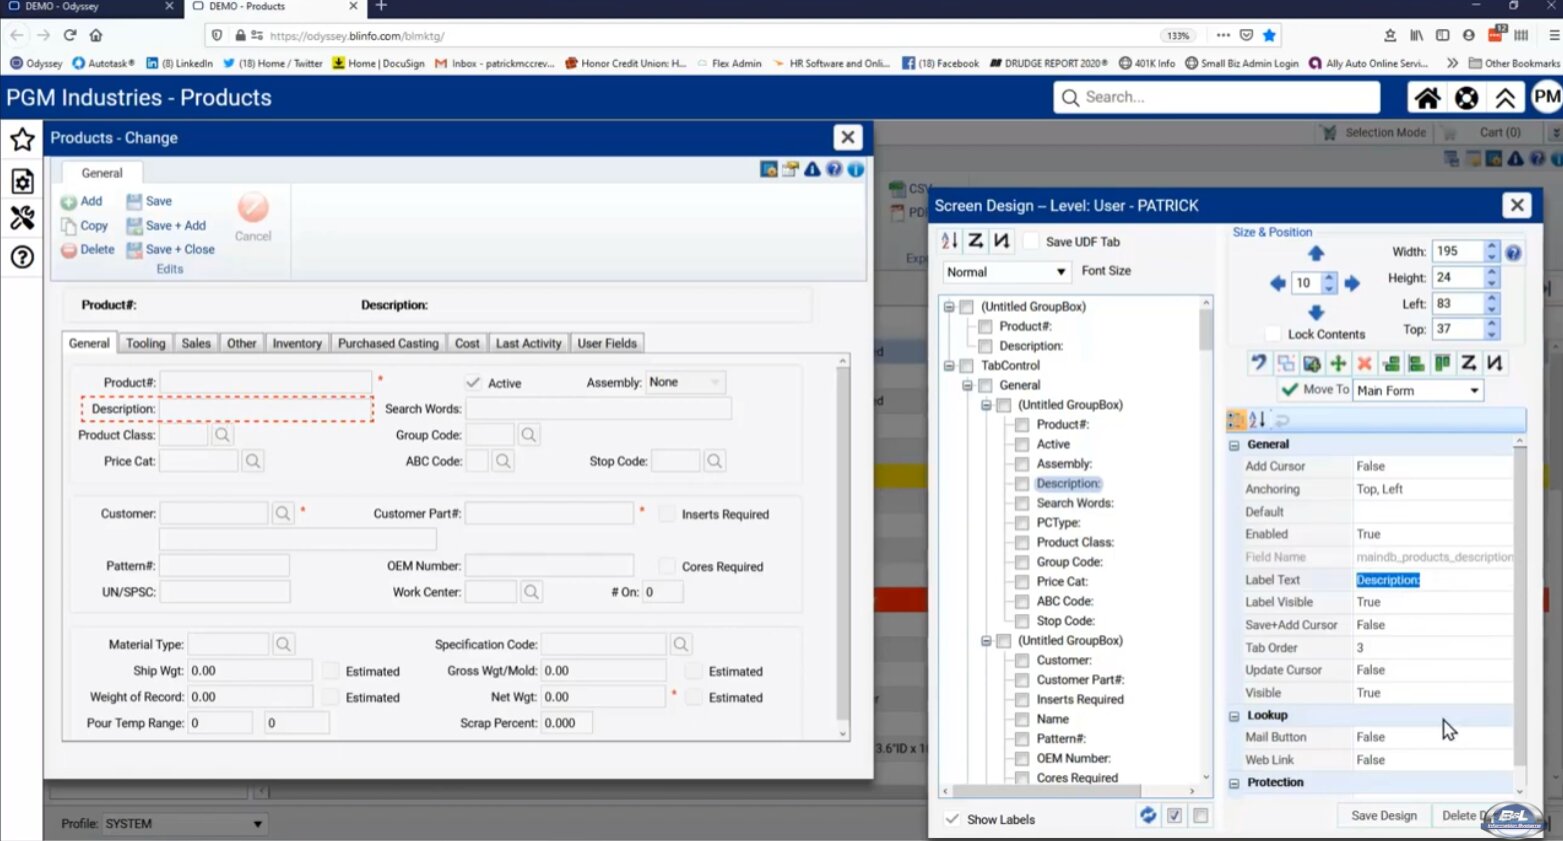This screenshot has width=1563, height=841.
Task: Collapse the TabControl tree node
Action: click(949, 366)
